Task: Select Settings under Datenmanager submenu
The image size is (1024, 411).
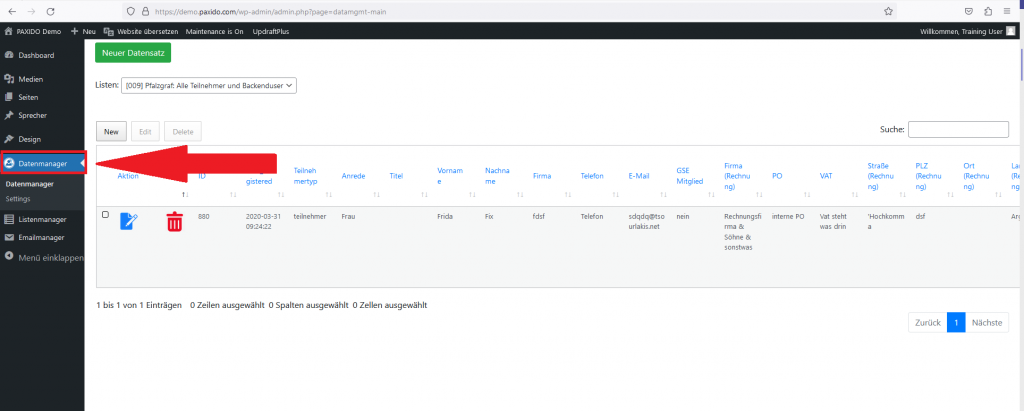Action: [18, 199]
